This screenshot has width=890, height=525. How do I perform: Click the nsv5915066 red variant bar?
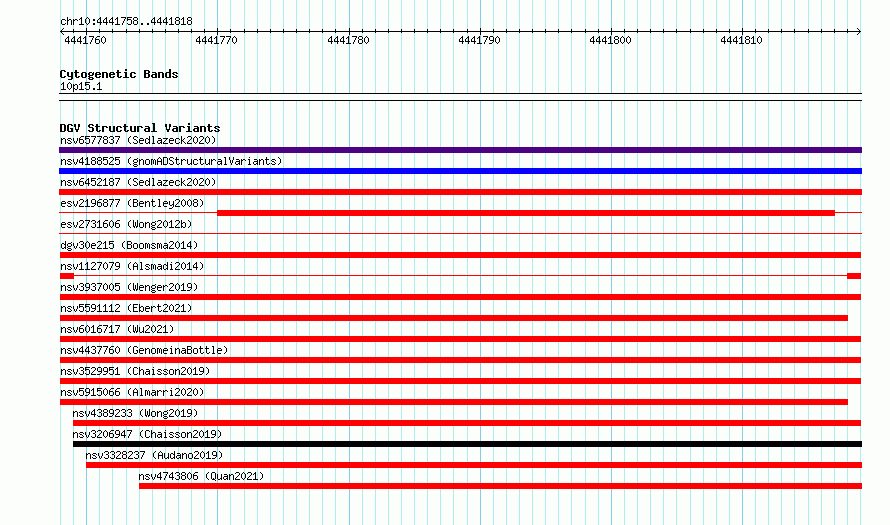point(454,402)
